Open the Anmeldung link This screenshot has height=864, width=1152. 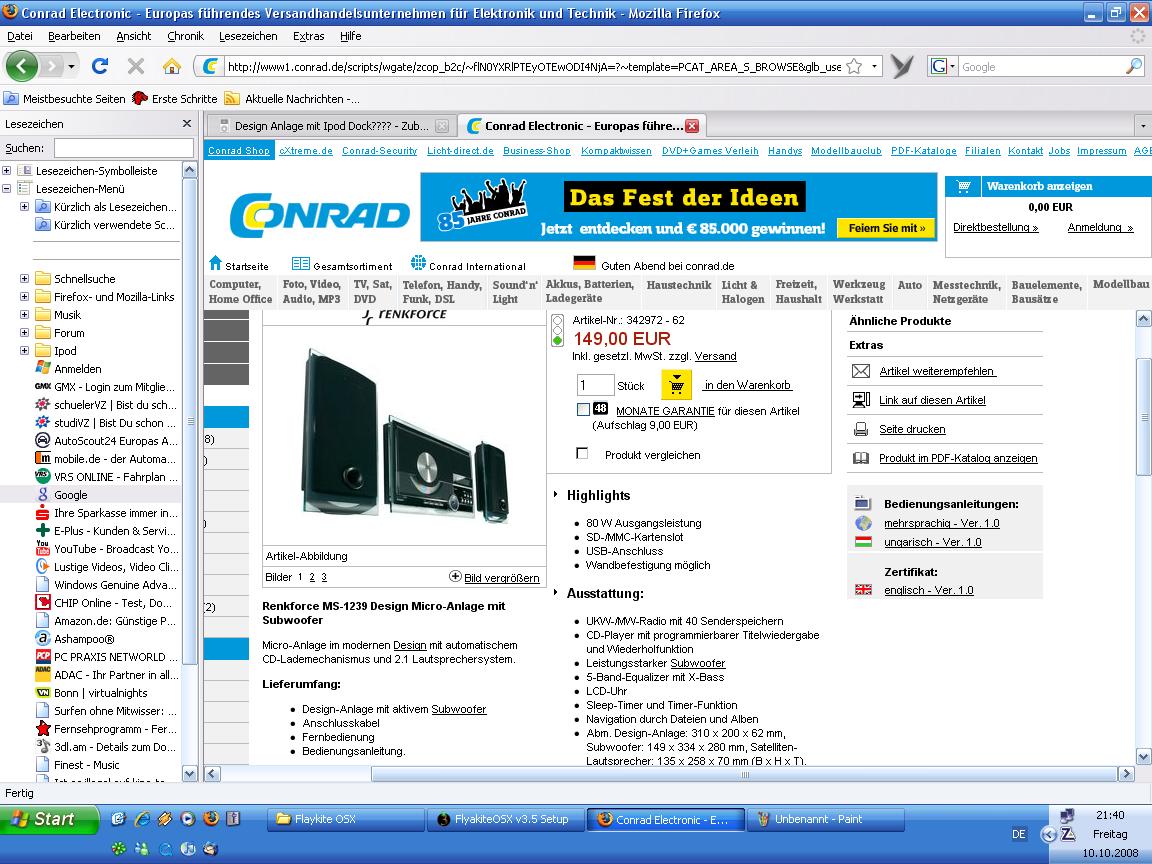point(1100,227)
